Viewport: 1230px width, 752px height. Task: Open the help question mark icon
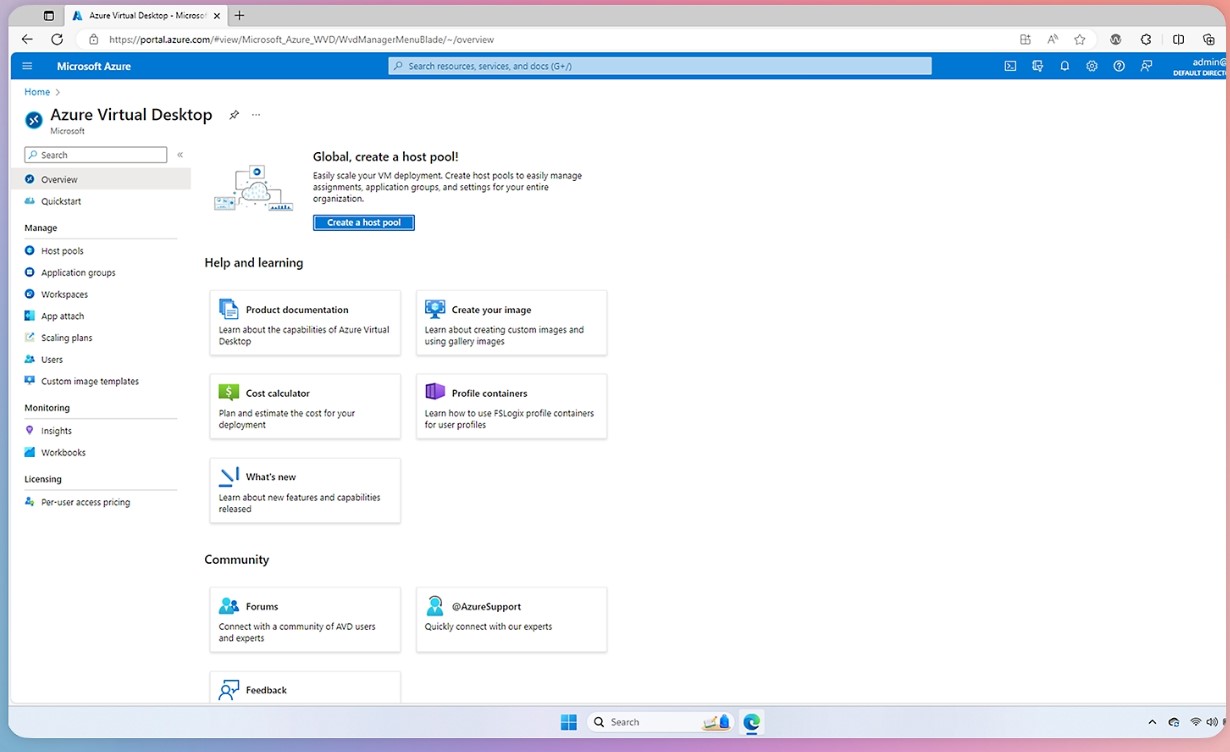point(1119,66)
